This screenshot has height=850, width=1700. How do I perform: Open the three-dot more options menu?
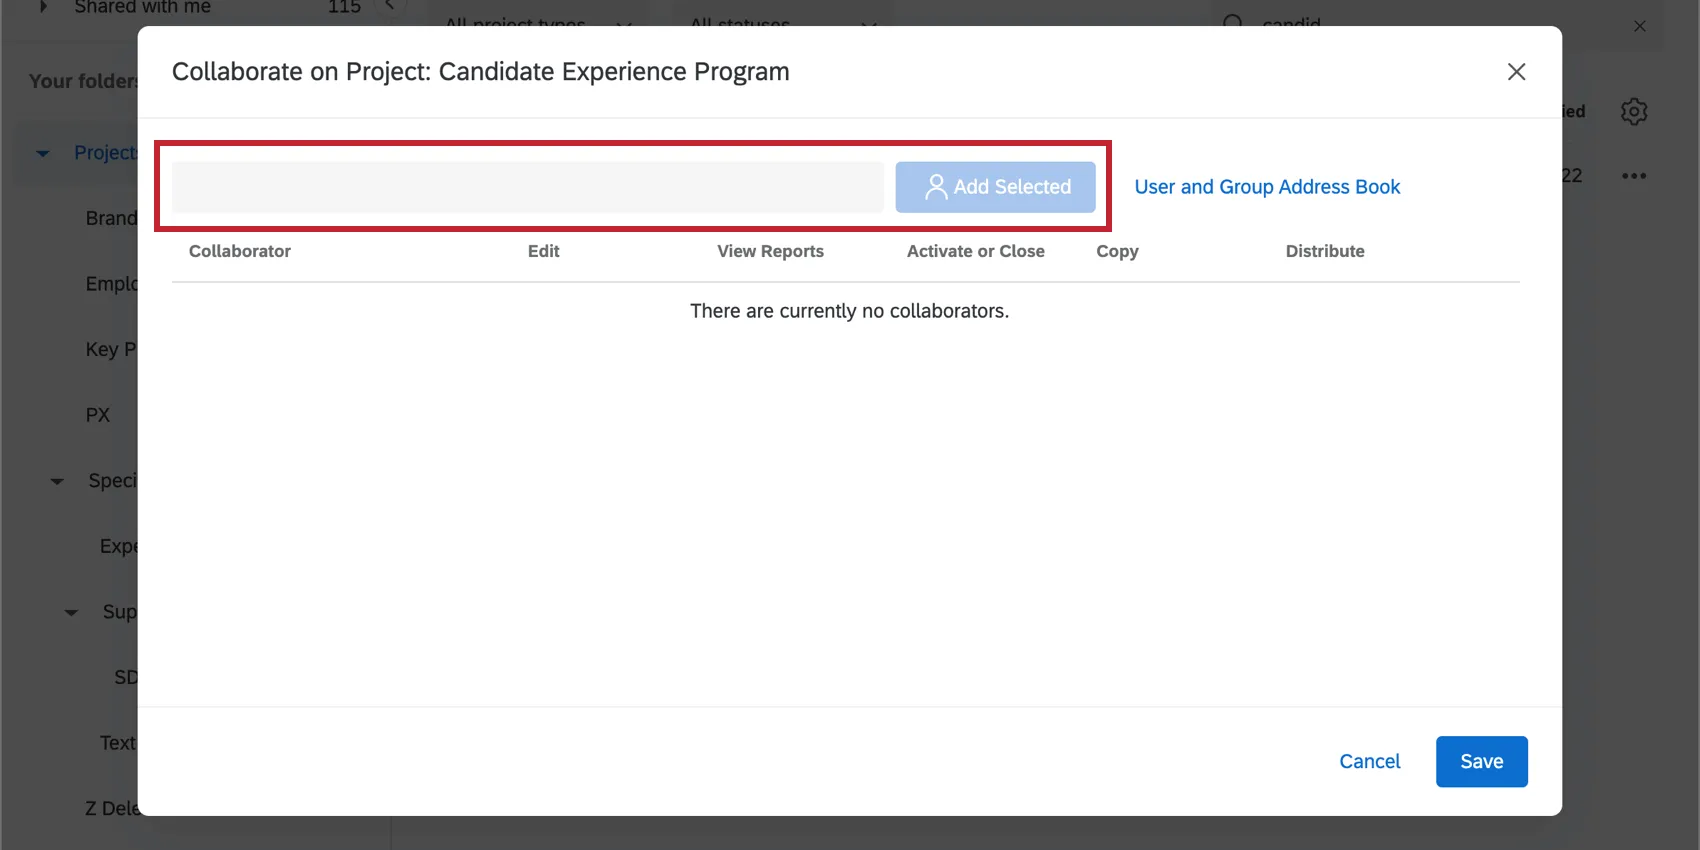(1634, 175)
